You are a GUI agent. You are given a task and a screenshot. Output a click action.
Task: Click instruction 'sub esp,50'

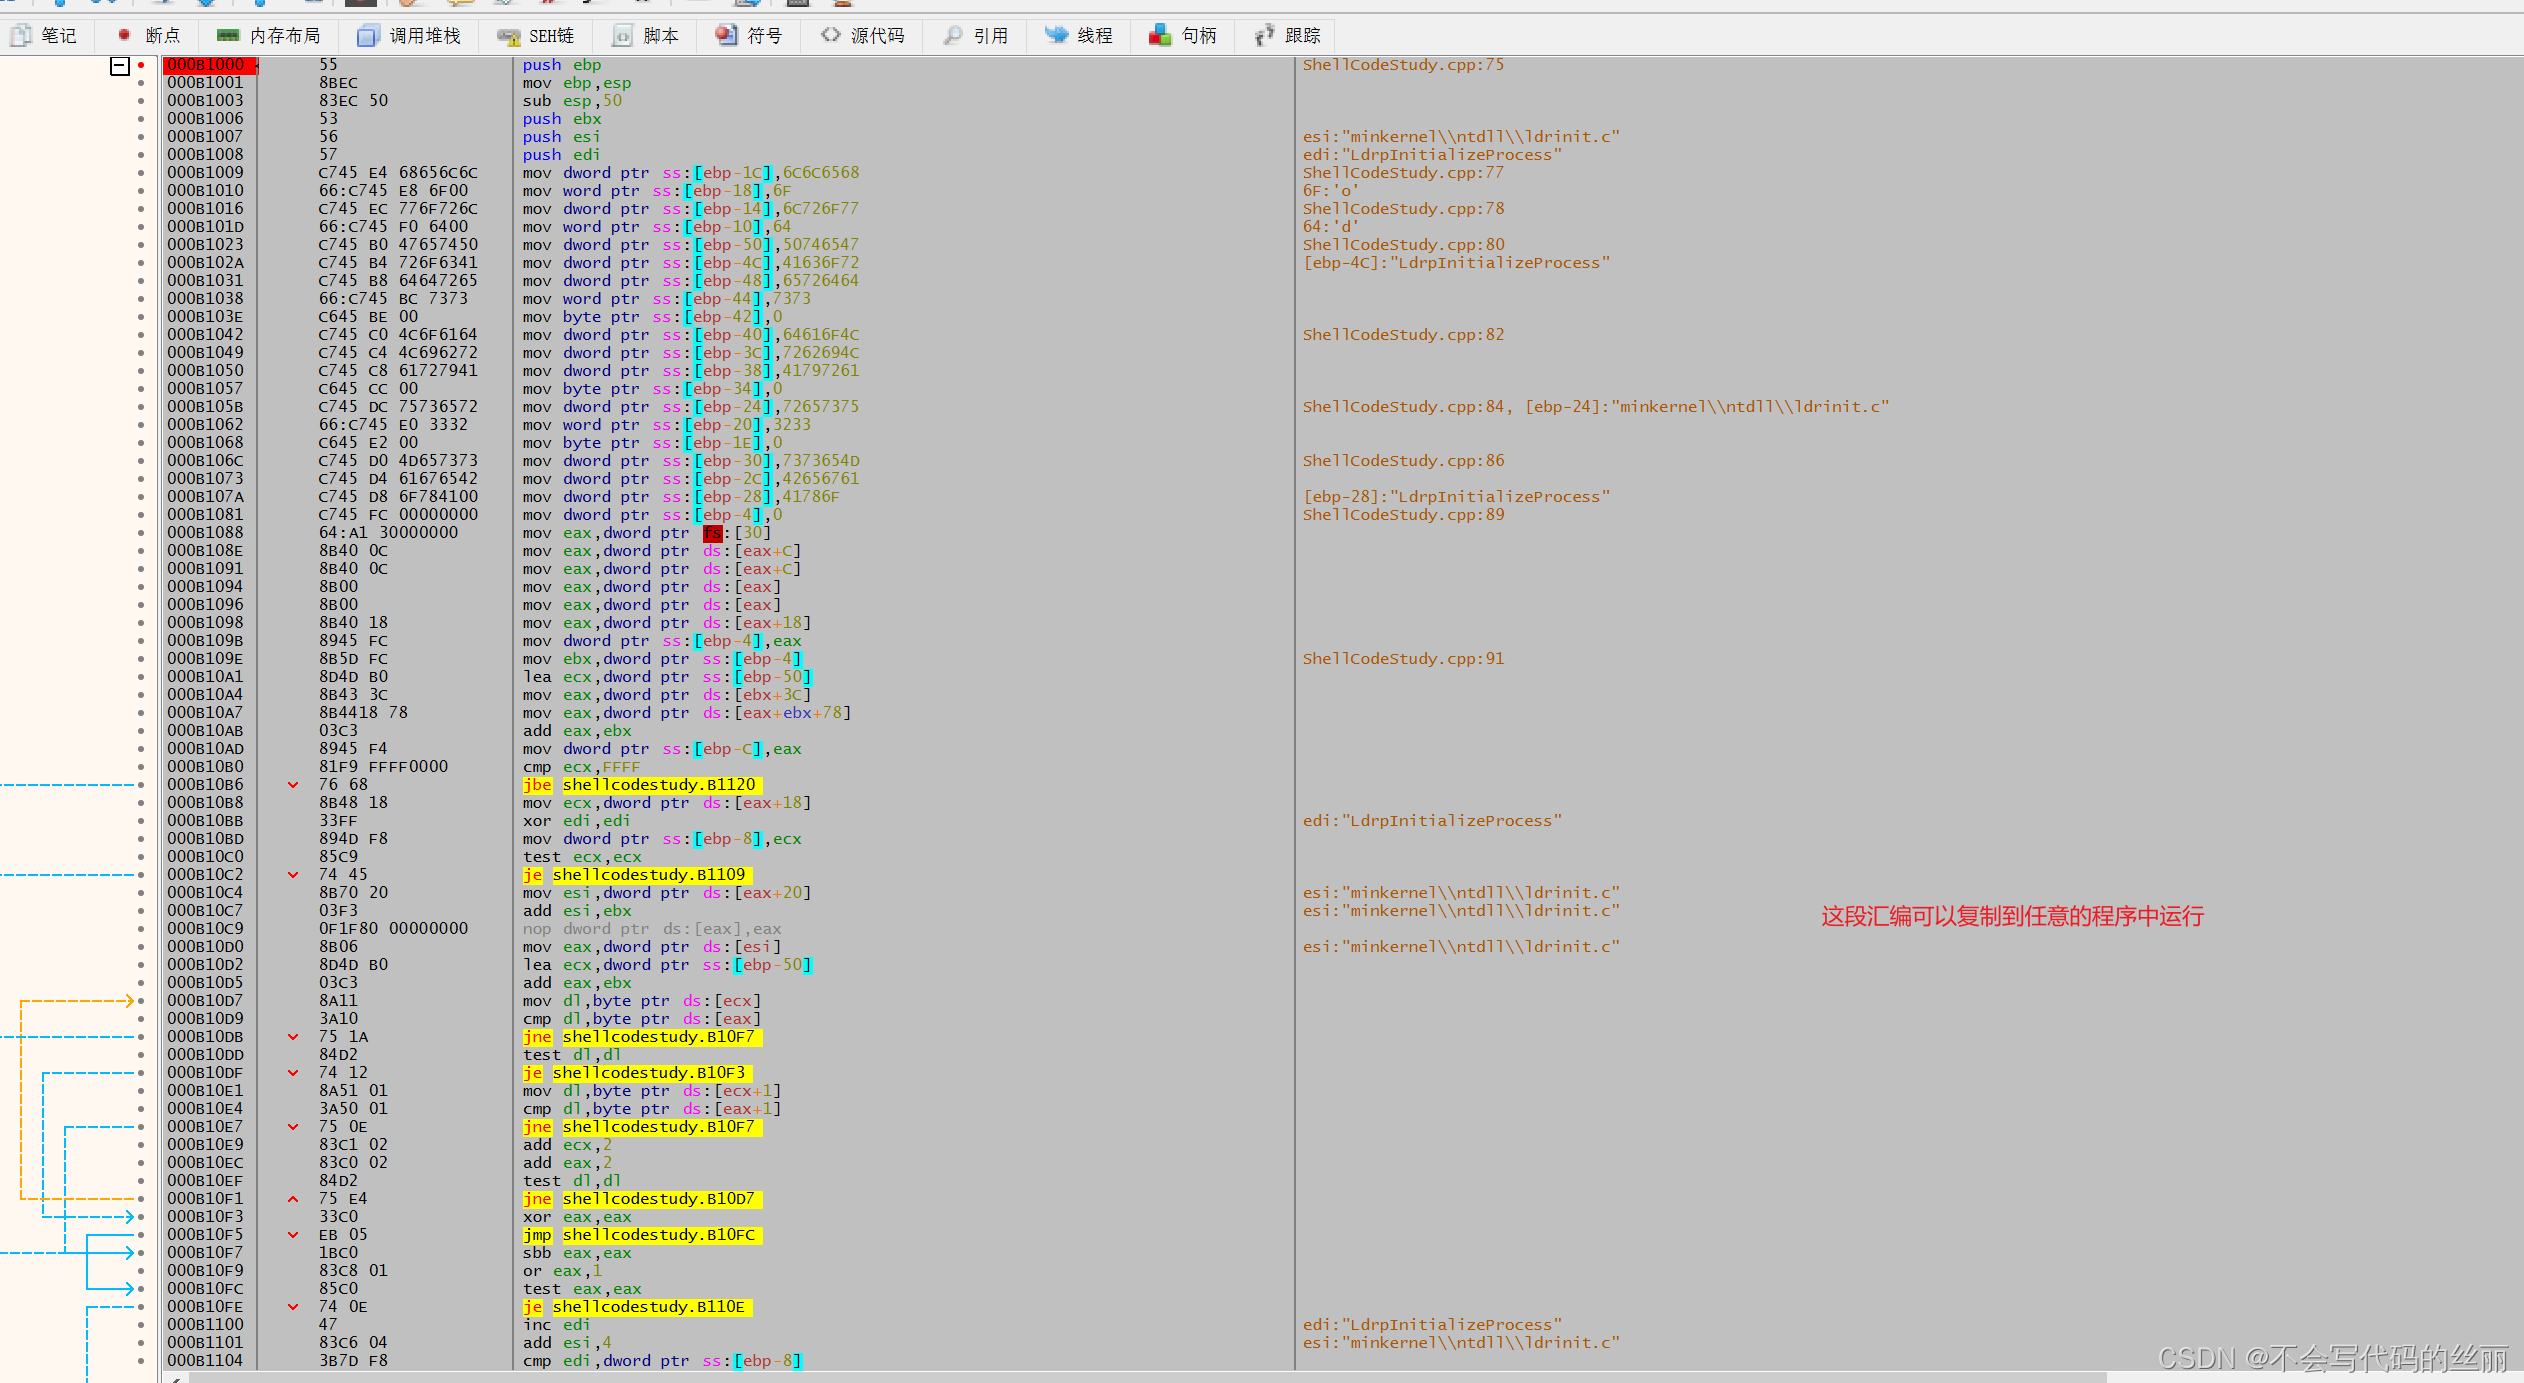572,101
